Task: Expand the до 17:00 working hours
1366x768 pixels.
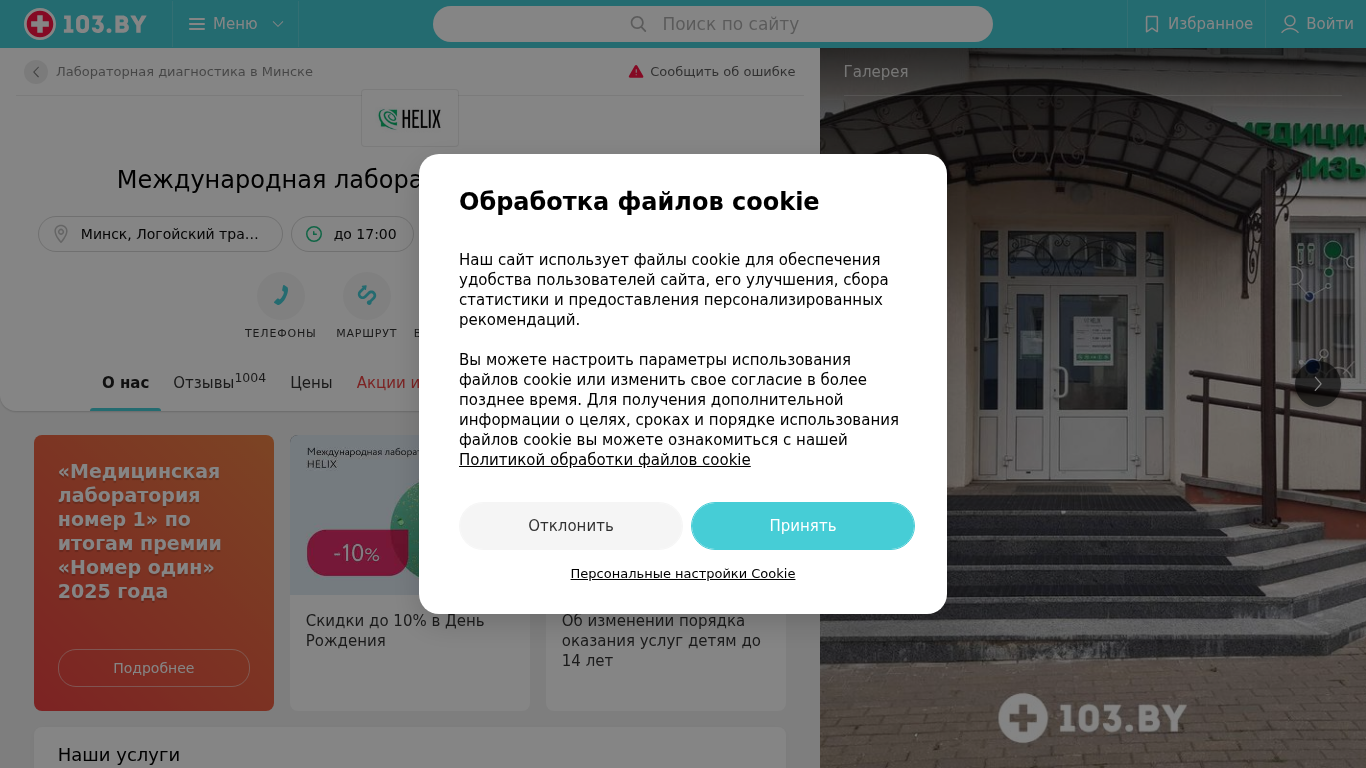Action: coord(352,234)
